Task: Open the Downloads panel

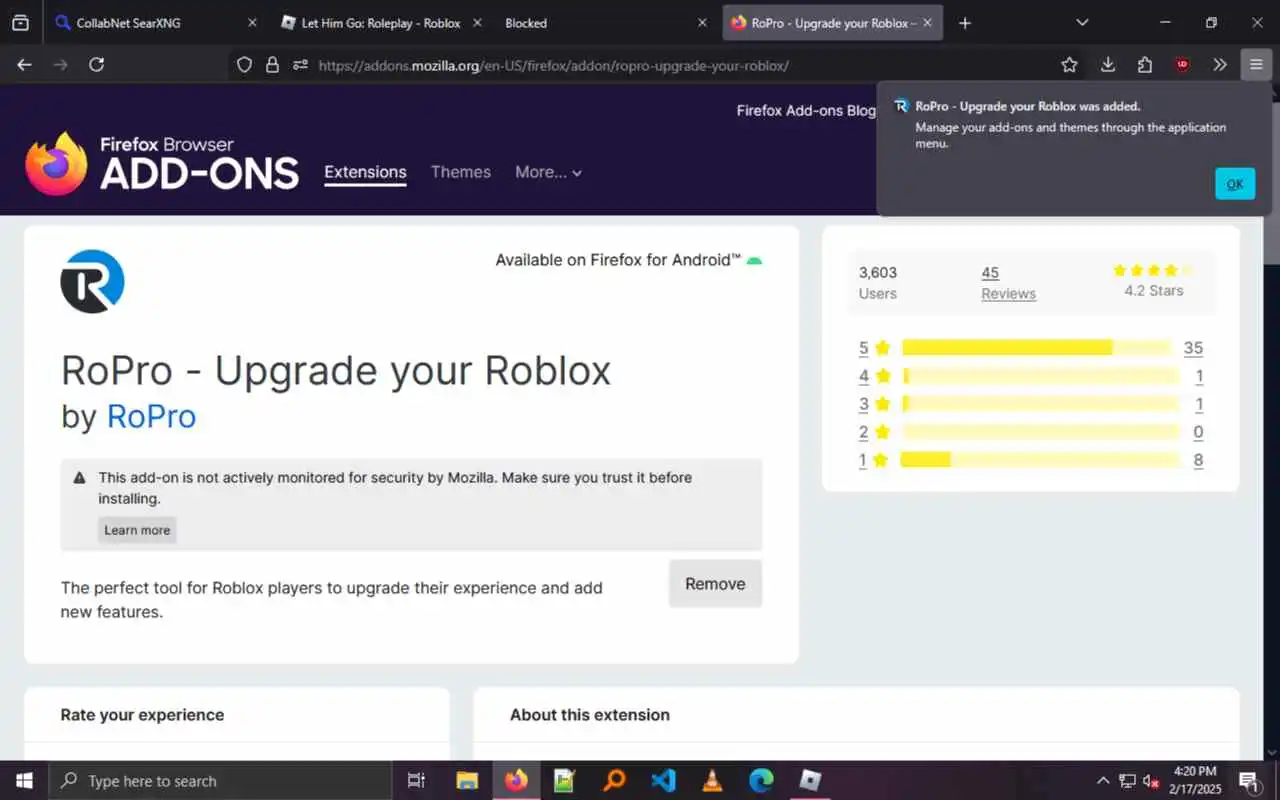Action: click(x=1107, y=65)
